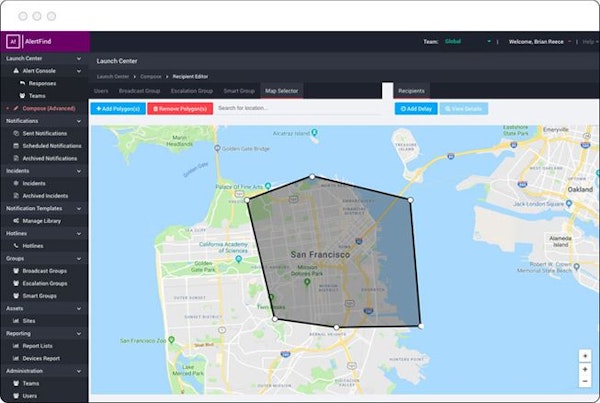Click the Devices Report chart icon

pyautogui.click(x=16, y=358)
